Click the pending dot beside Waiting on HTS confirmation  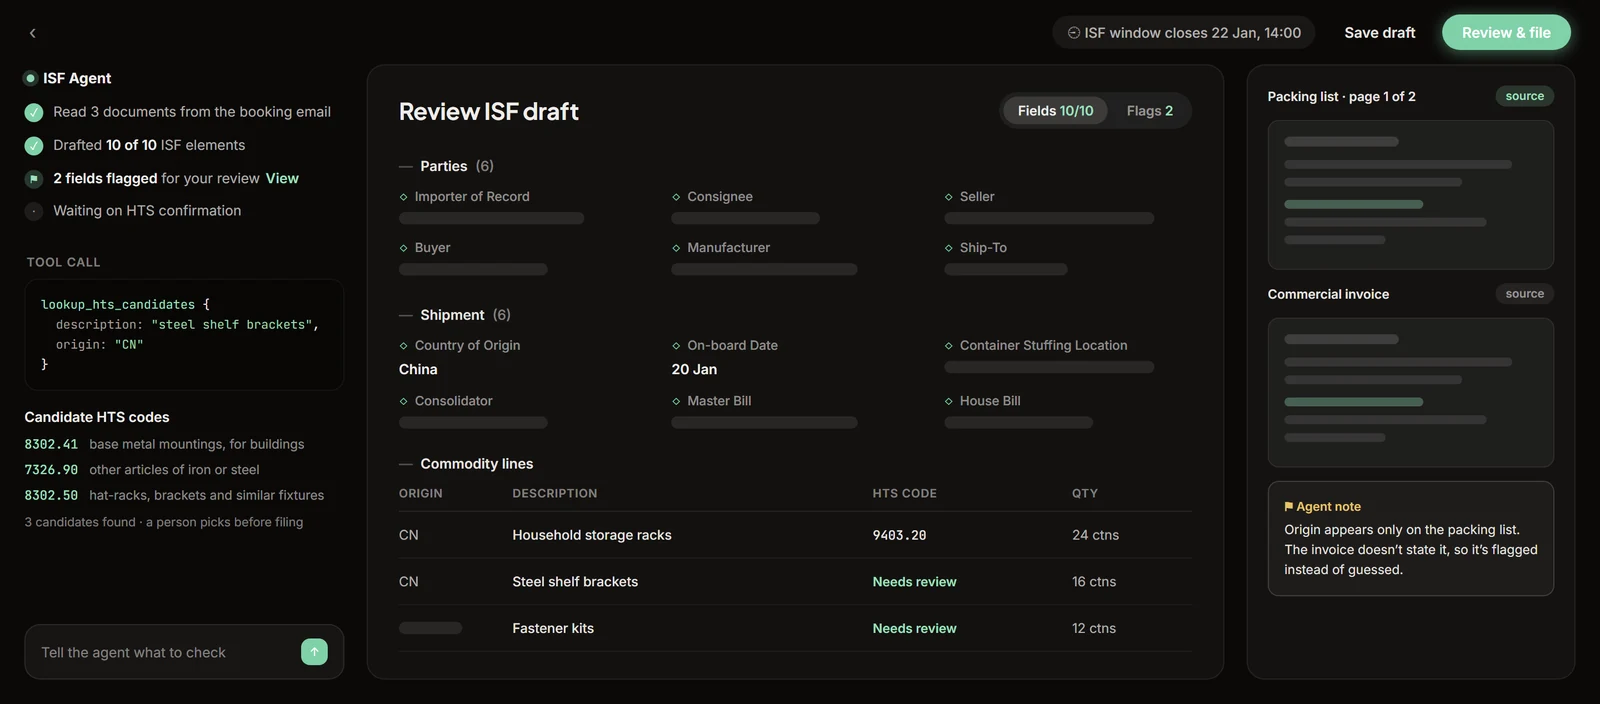coord(34,211)
